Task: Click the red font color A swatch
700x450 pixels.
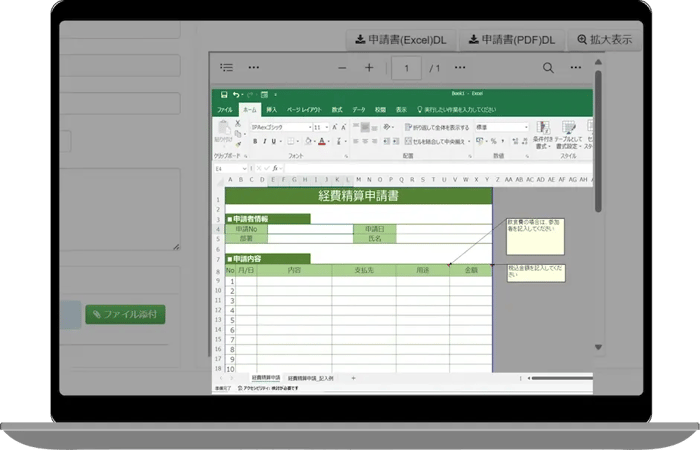Action: tap(322, 142)
